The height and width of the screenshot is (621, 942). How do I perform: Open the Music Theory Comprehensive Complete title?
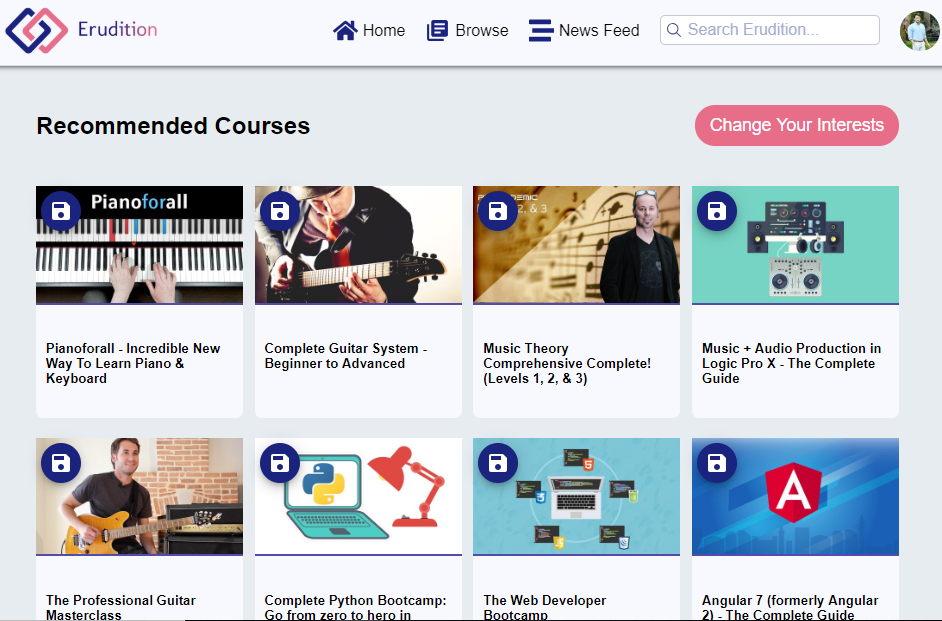click(567, 363)
